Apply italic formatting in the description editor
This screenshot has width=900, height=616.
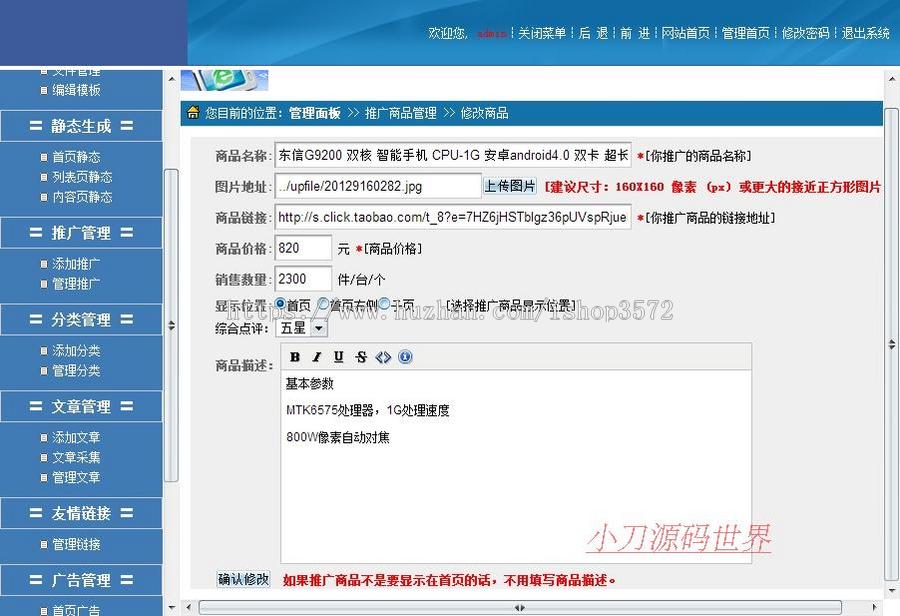coord(316,356)
